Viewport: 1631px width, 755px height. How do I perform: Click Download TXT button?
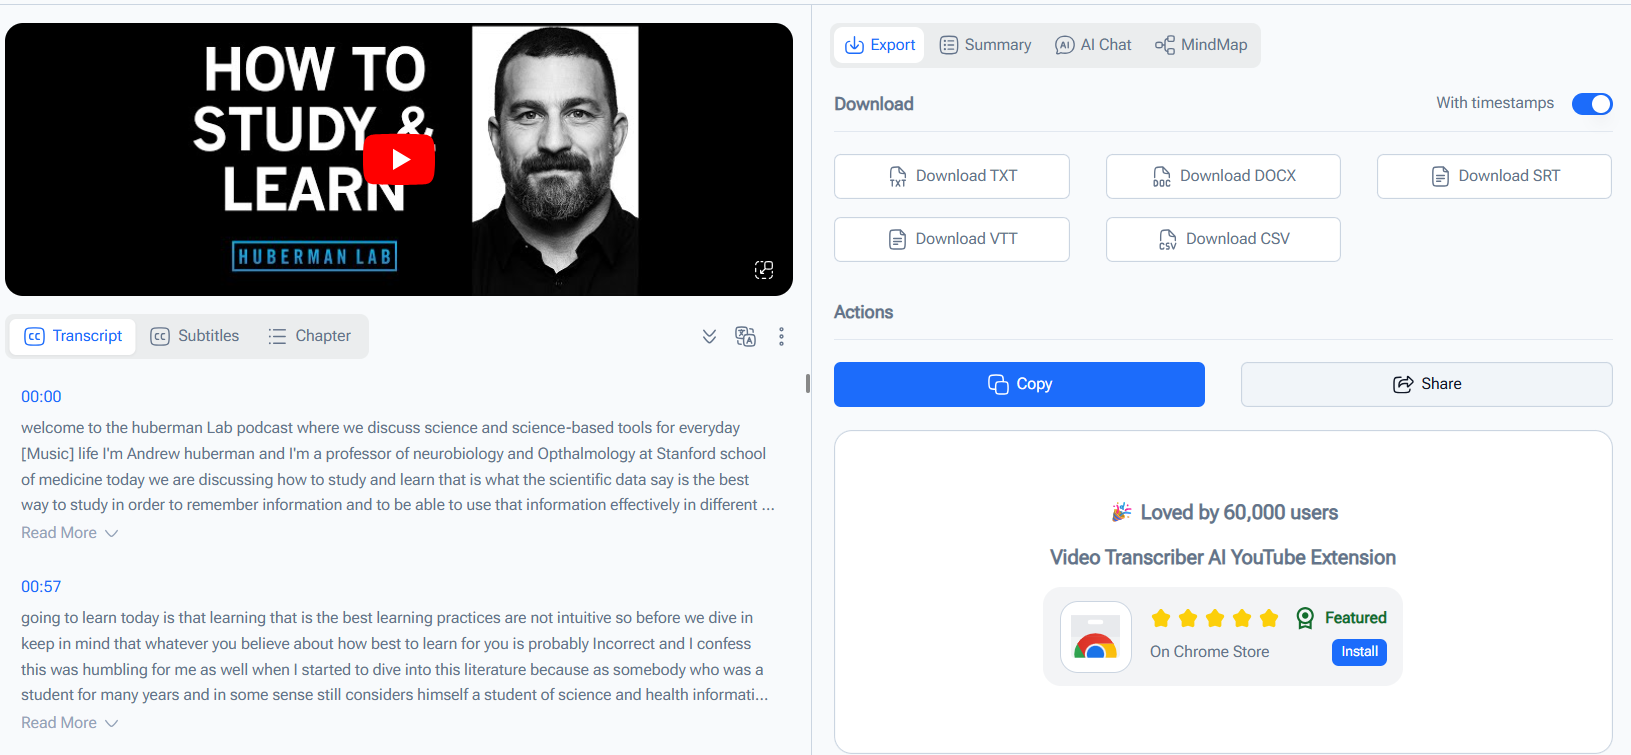point(952,176)
